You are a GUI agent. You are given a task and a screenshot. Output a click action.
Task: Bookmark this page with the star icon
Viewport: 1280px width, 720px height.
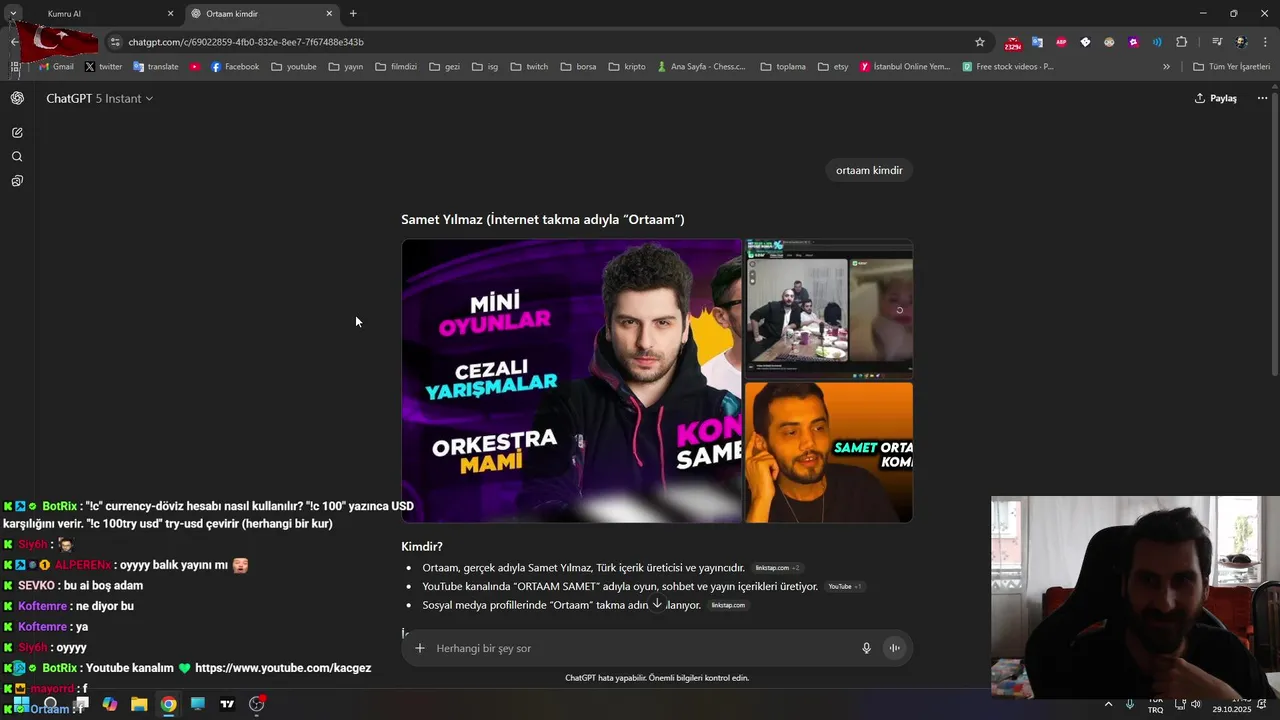[980, 42]
